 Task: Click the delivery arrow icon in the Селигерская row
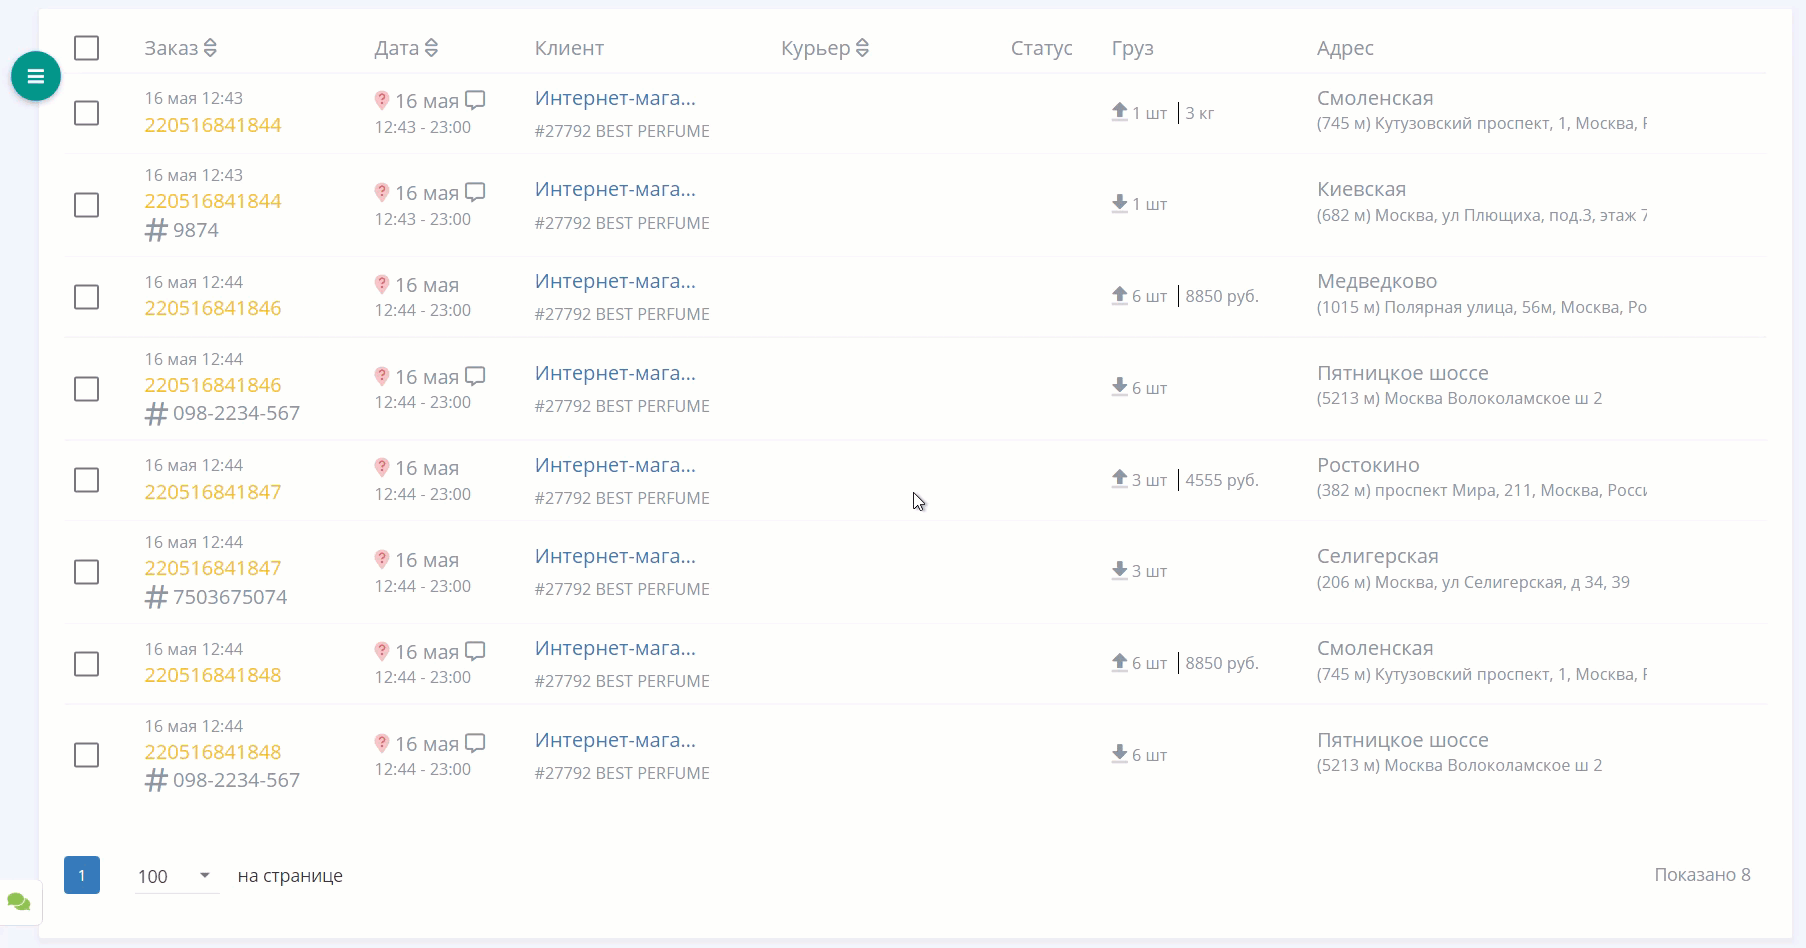(1120, 570)
